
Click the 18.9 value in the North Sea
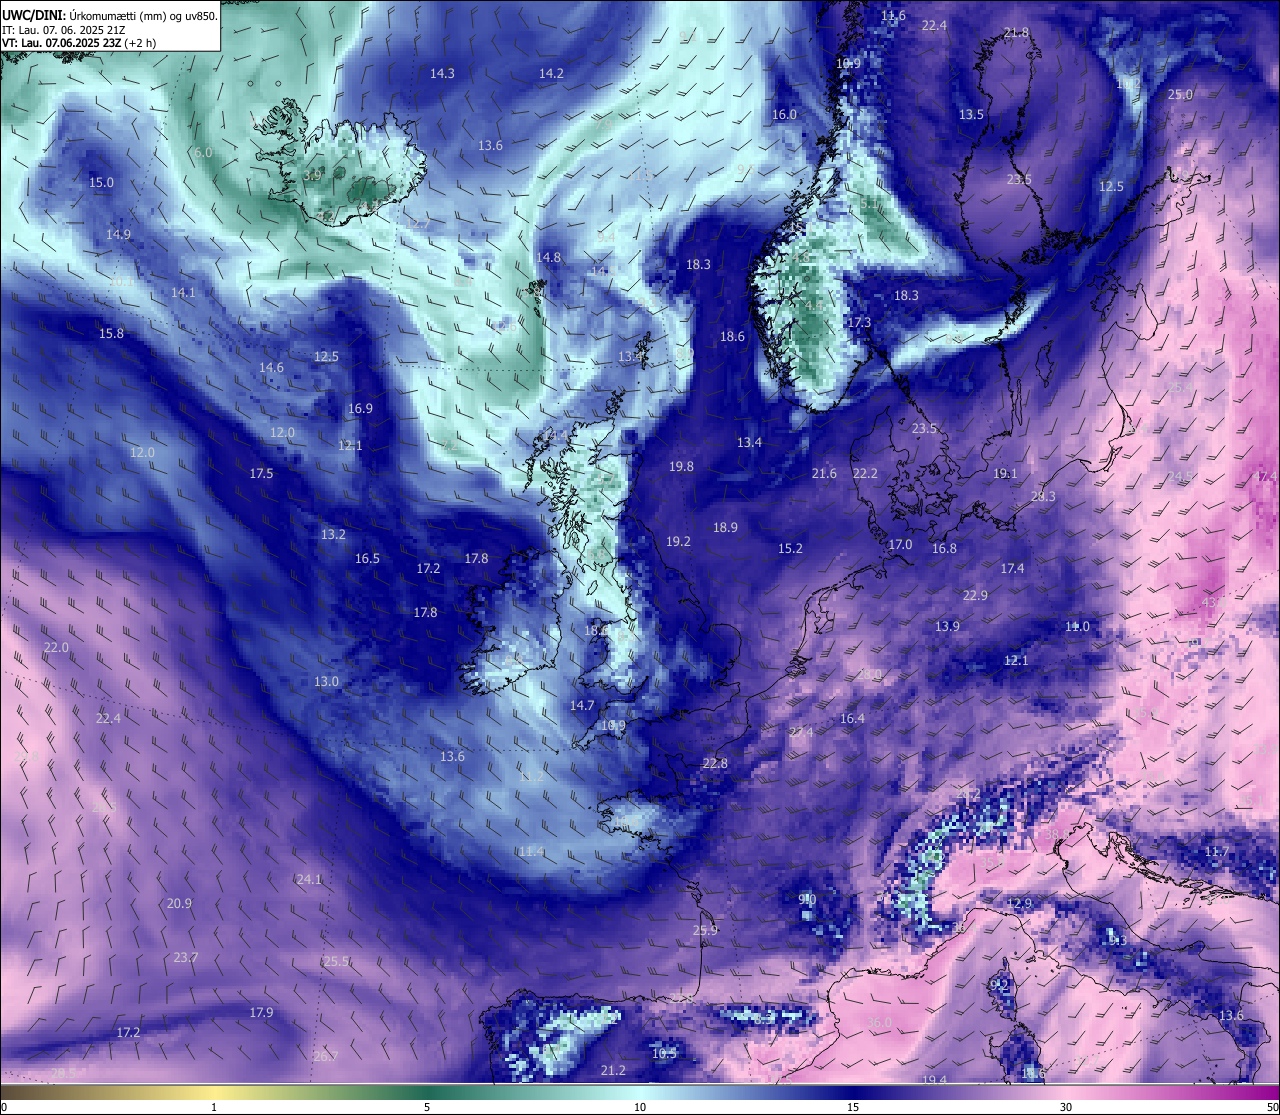point(725,527)
